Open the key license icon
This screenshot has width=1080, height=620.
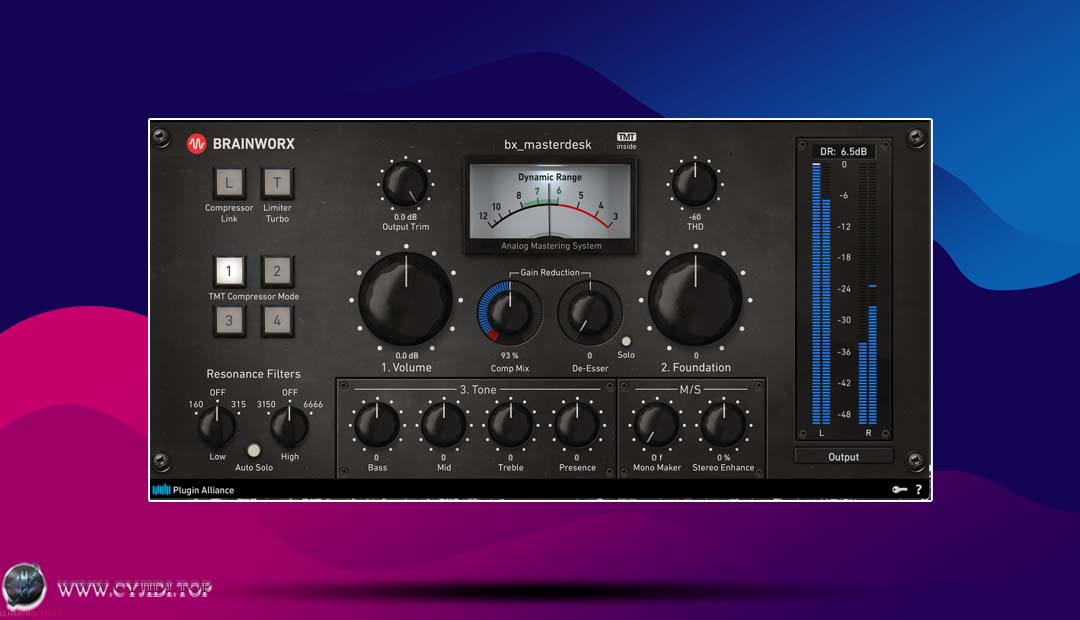[x=900, y=490]
